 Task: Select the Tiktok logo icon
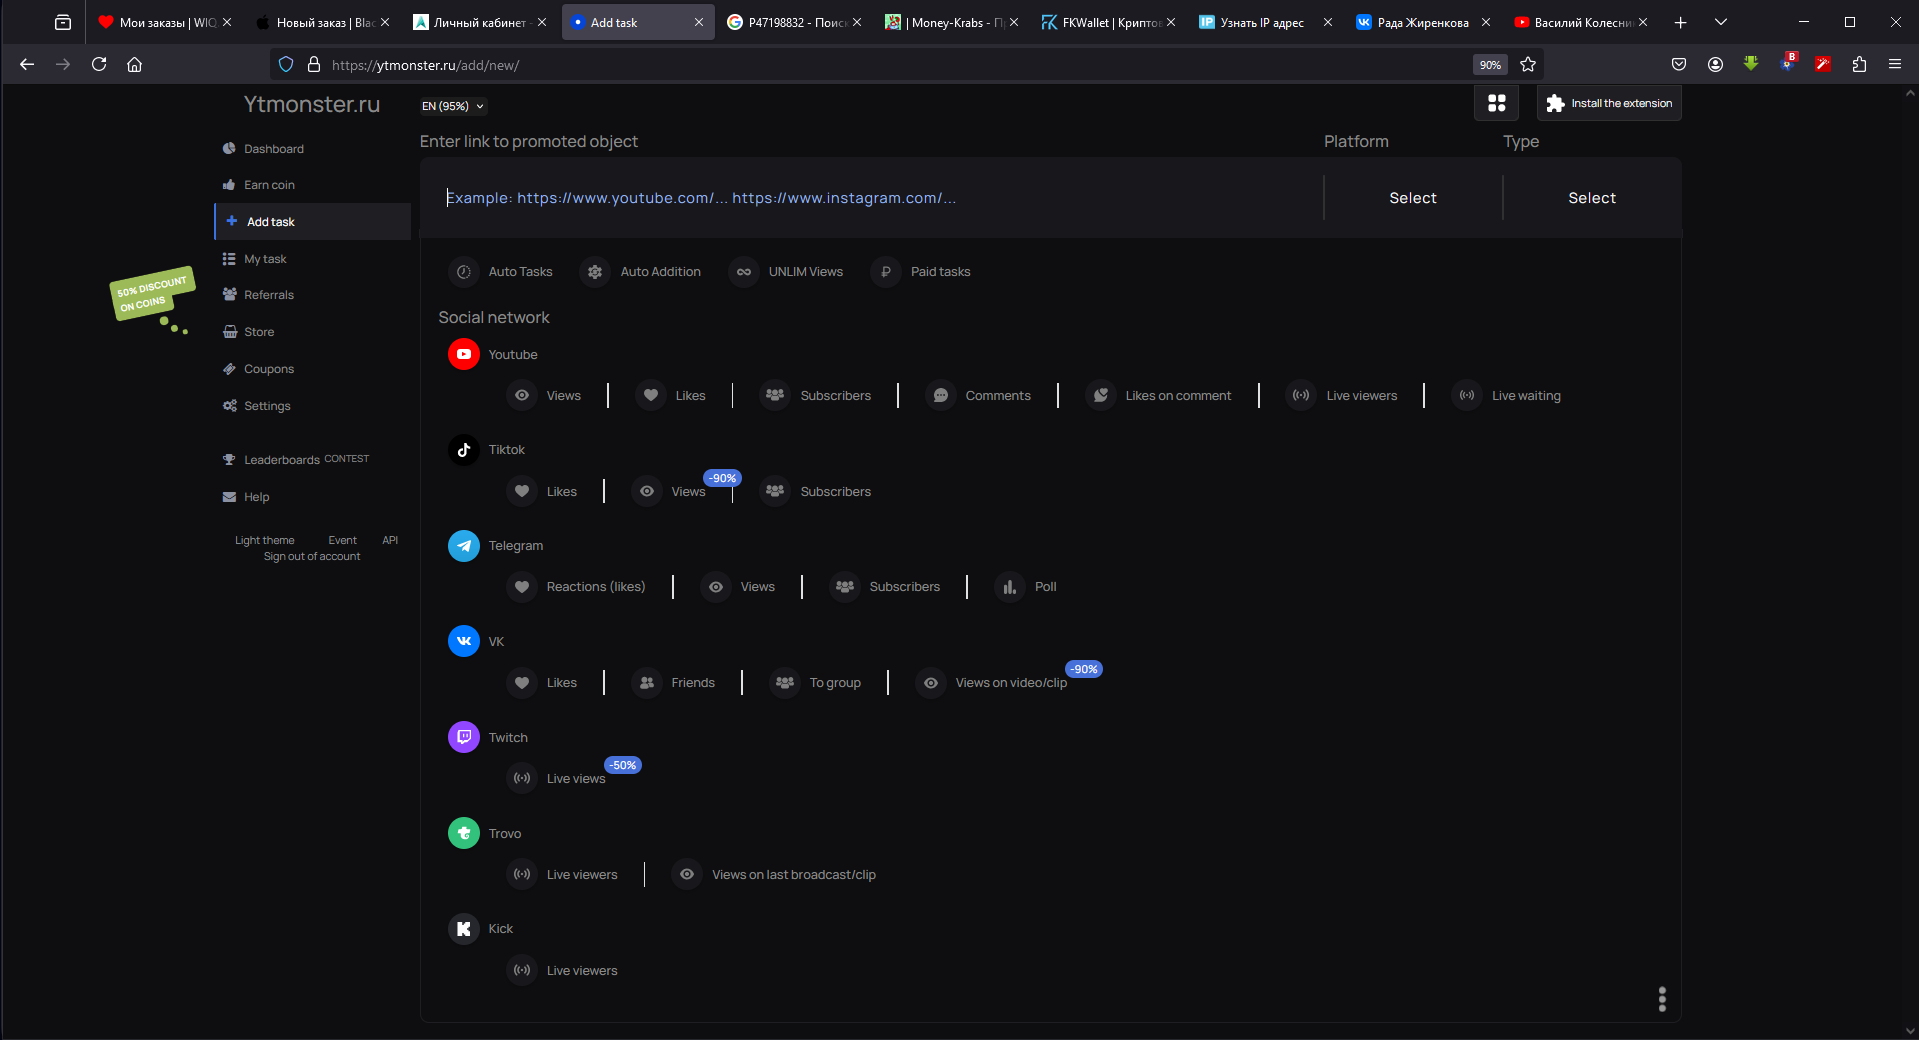click(463, 450)
